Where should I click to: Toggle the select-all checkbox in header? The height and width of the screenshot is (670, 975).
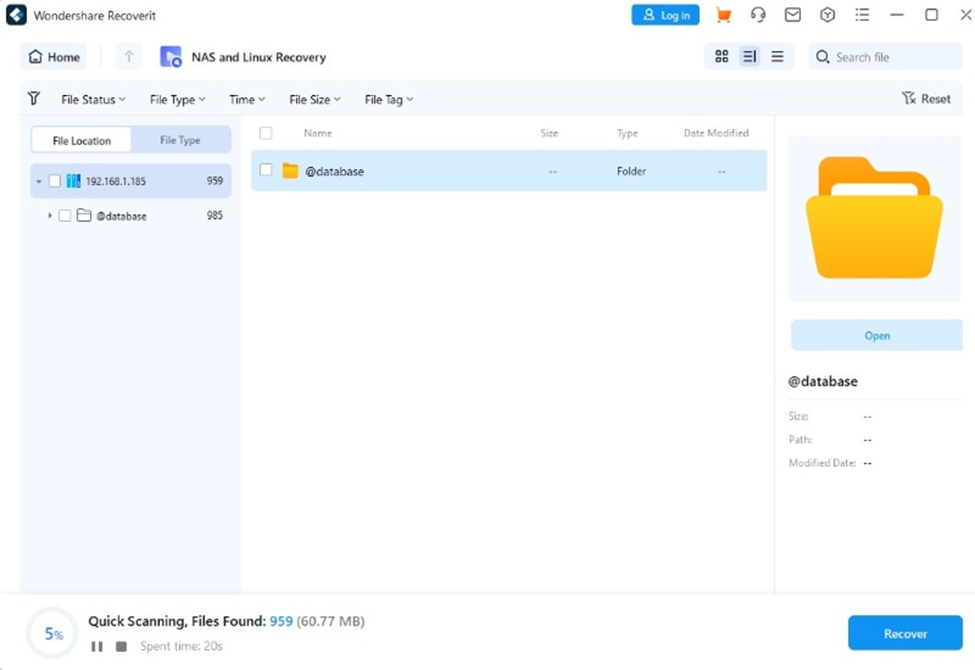(266, 133)
